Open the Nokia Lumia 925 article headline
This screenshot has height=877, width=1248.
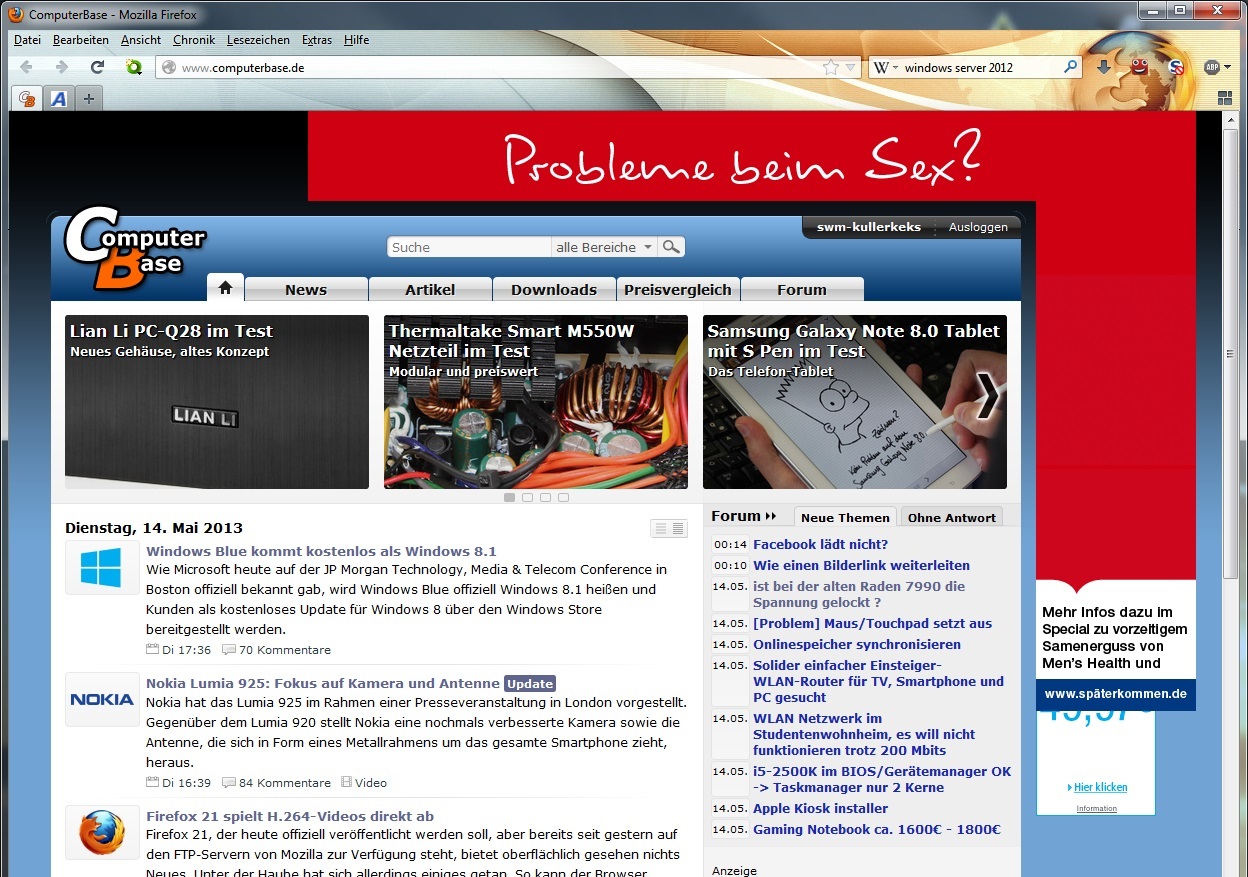coord(323,684)
